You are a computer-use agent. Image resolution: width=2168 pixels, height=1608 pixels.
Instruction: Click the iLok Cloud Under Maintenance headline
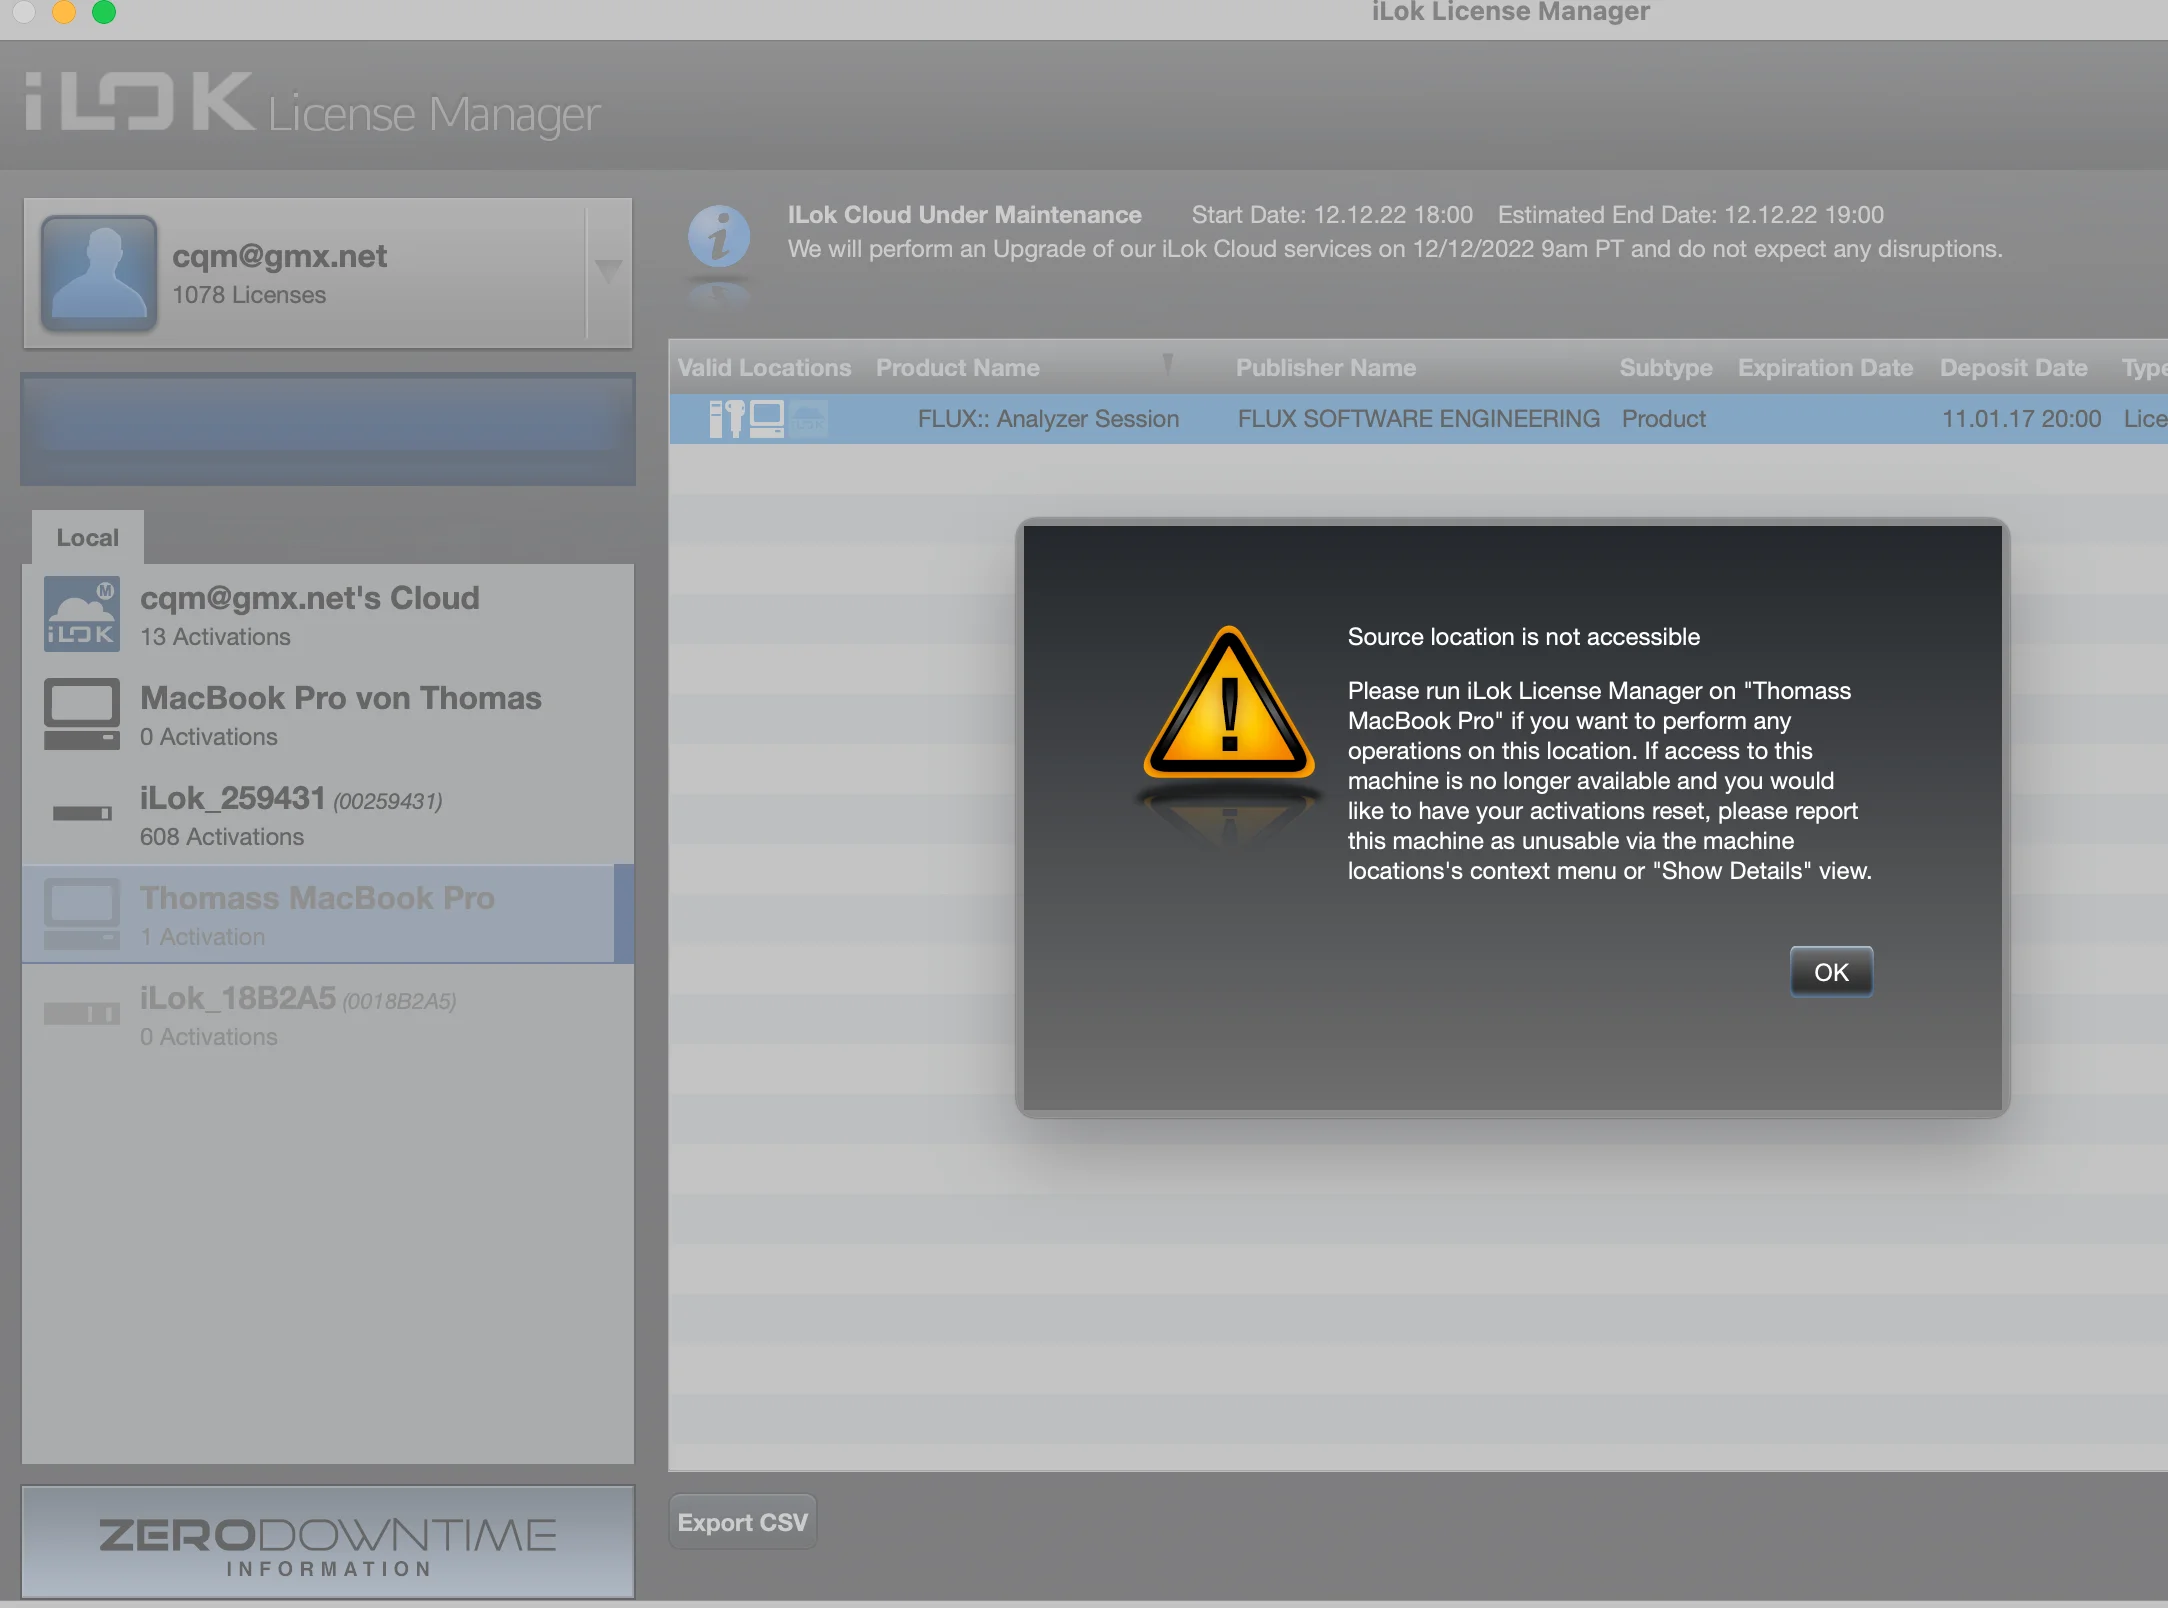tap(964, 215)
